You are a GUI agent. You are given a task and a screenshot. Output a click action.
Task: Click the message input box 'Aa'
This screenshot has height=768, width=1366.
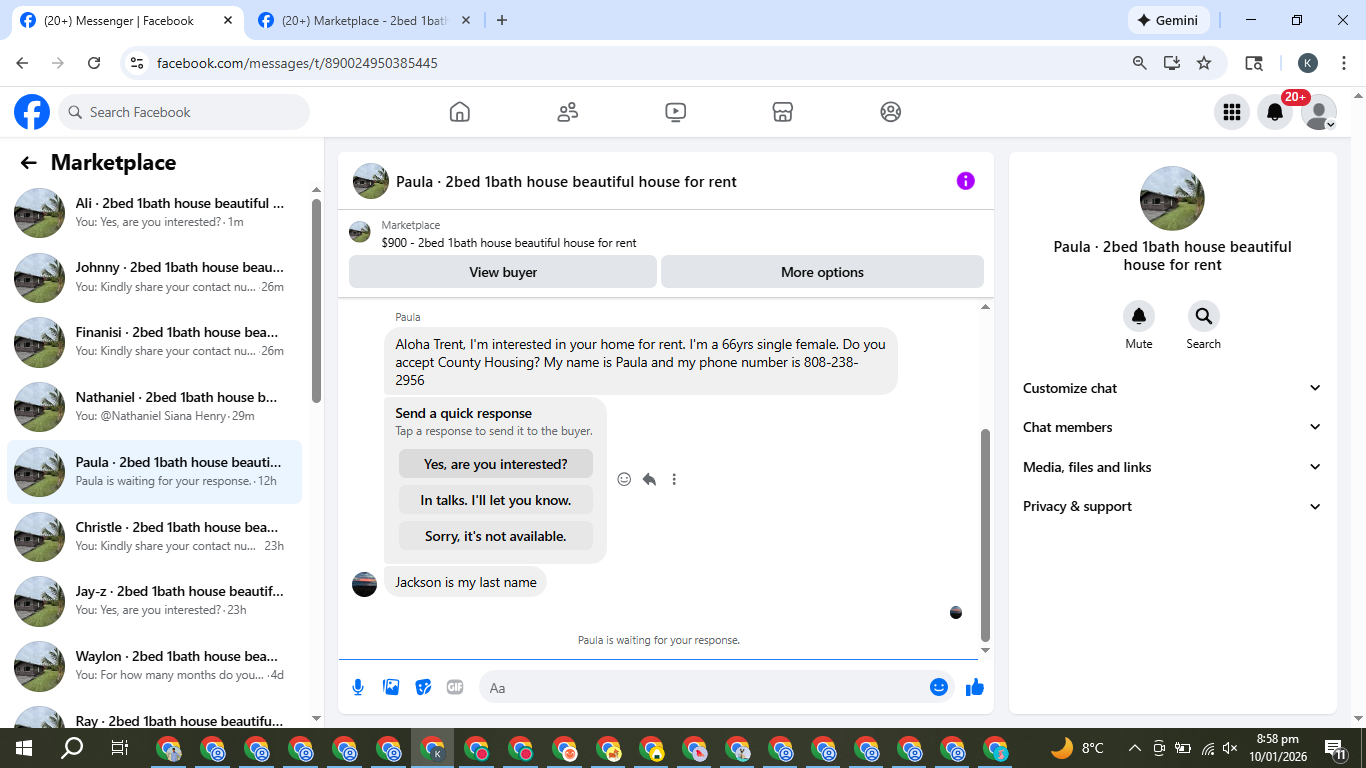pyautogui.click(x=705, y=687)
